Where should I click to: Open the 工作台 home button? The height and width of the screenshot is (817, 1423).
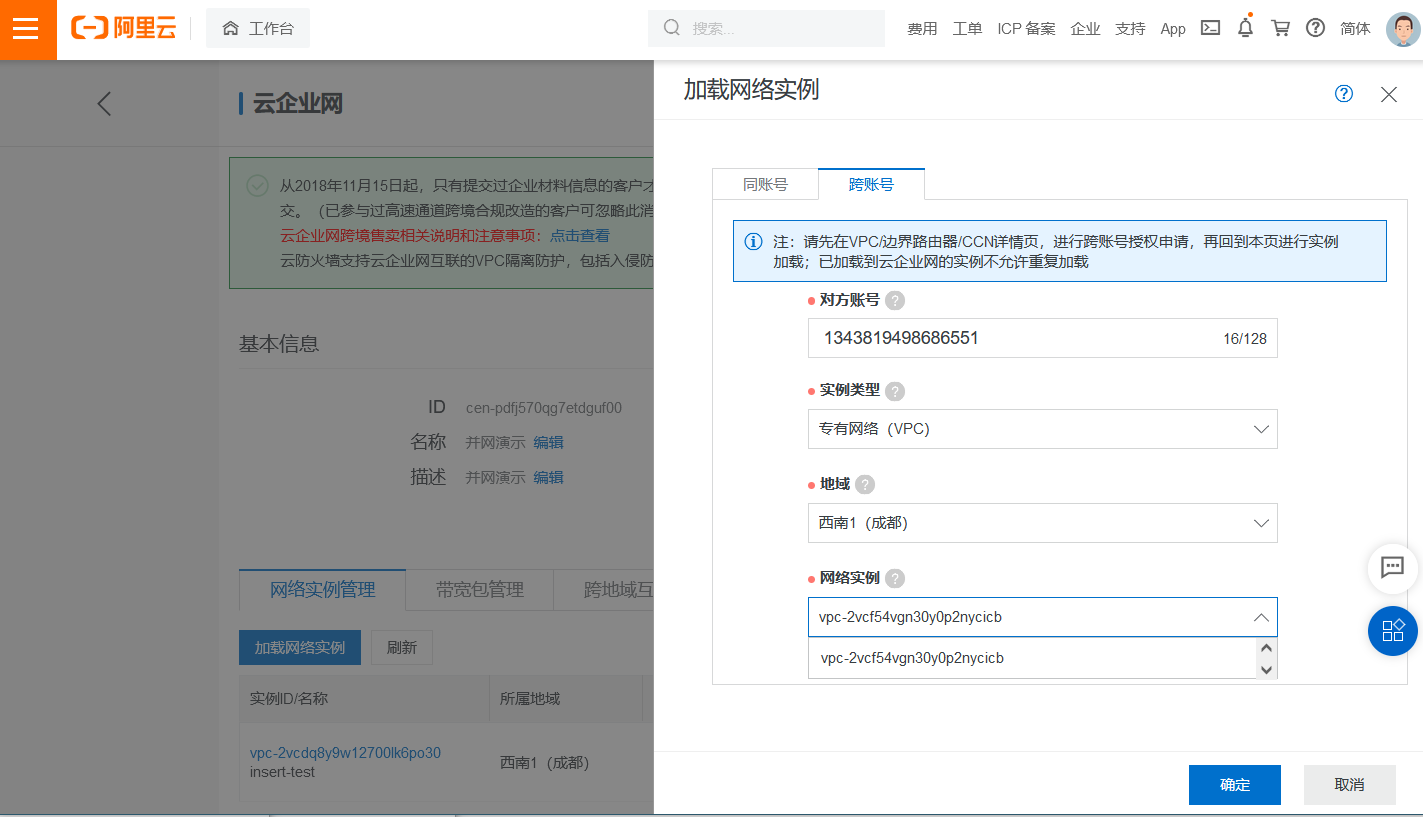(258, 28)
